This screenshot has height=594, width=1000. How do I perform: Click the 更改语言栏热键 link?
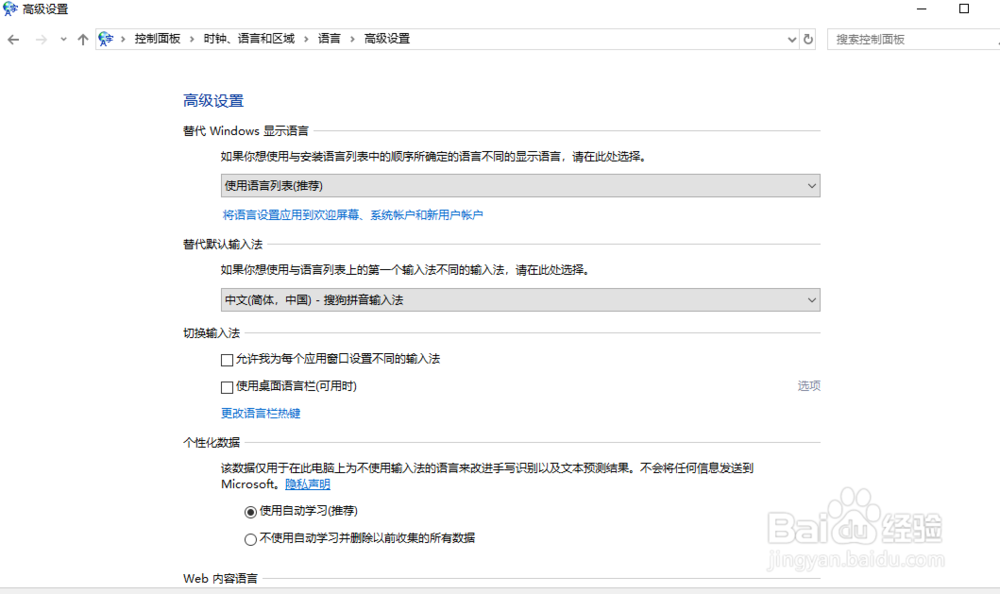pos(260,413)
